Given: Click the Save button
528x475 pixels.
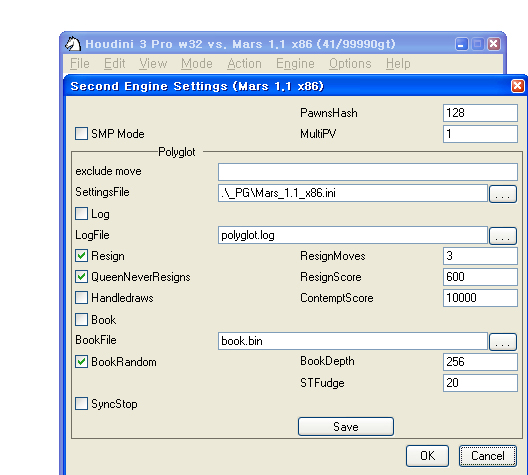Looking at the screenshot, I should 346,427.
